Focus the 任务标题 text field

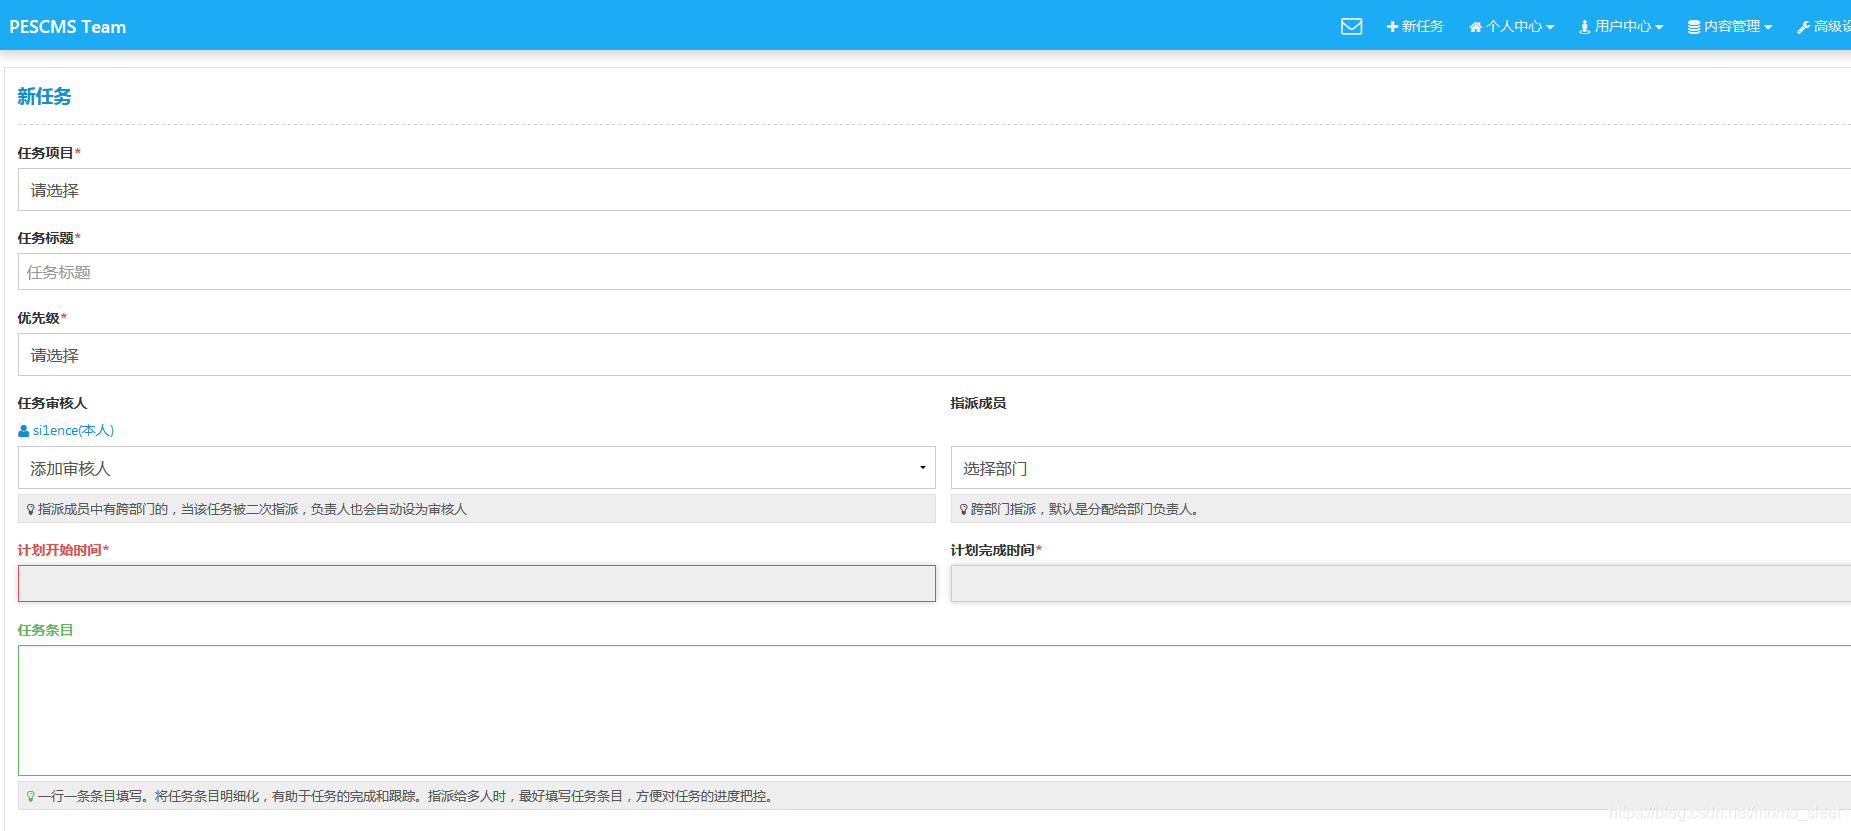934,272
